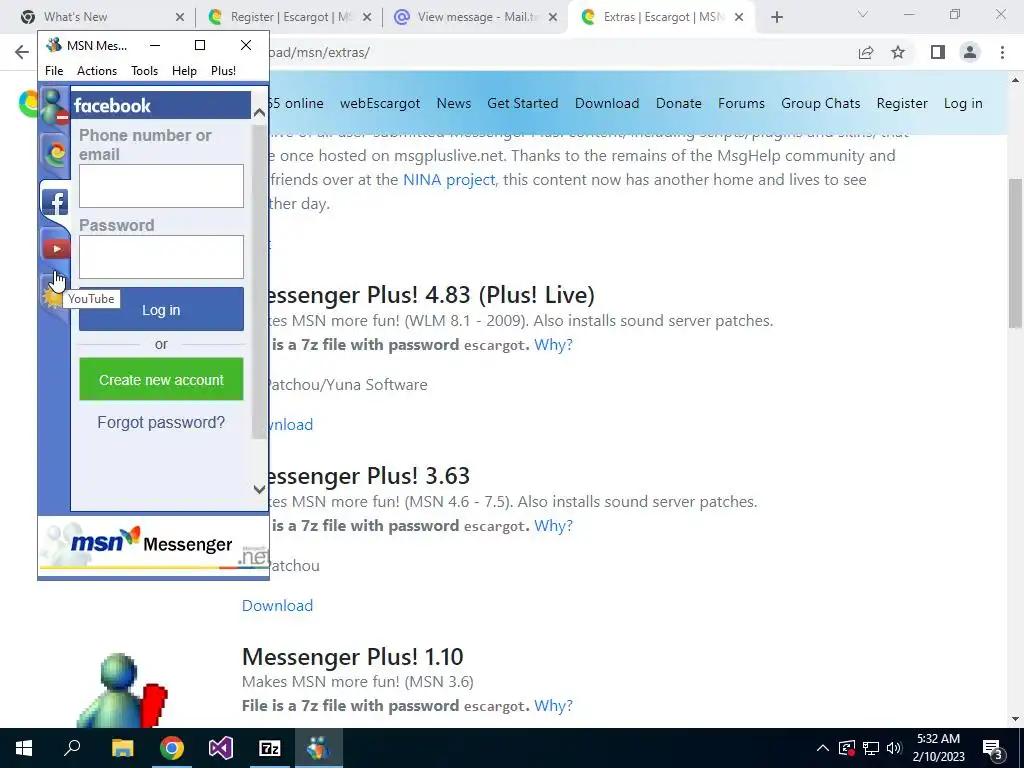The height and width of the screenshot is (768, 1024).
Task: Click Why? link under Messenger Plus! 1.10
Action: click(553, 705)
